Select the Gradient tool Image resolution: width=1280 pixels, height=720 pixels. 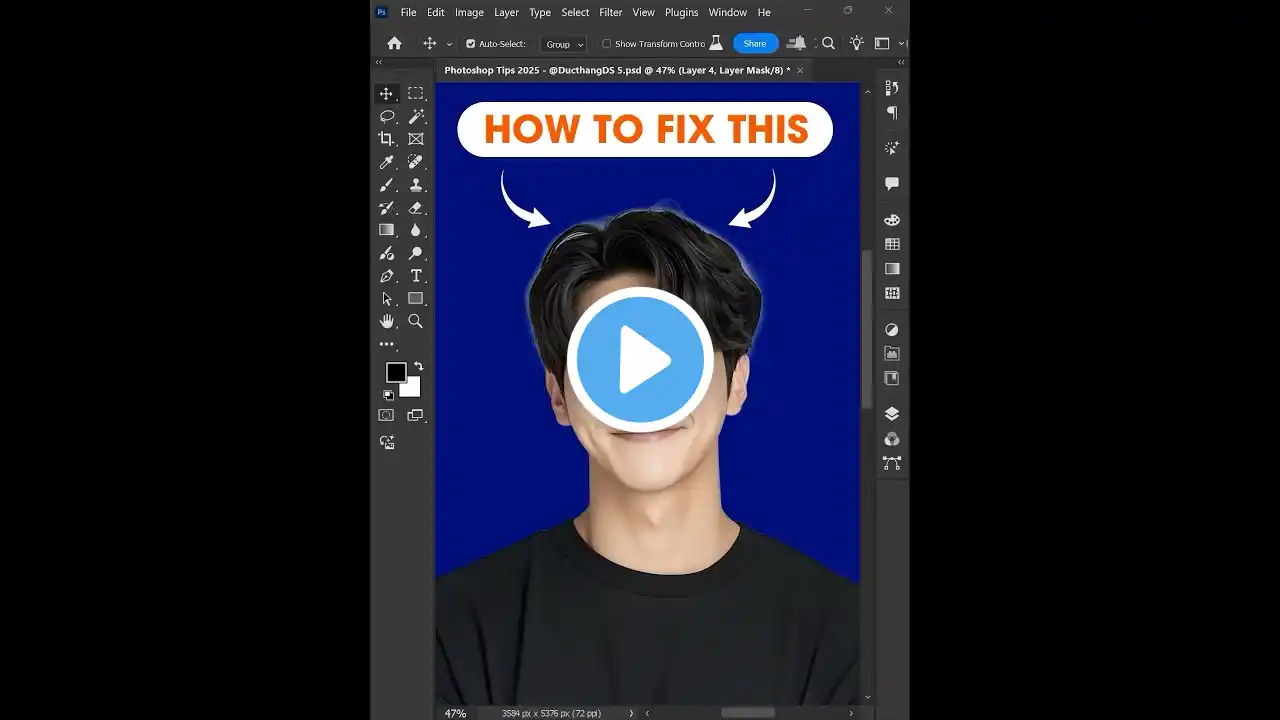click(x=386, y=230)
